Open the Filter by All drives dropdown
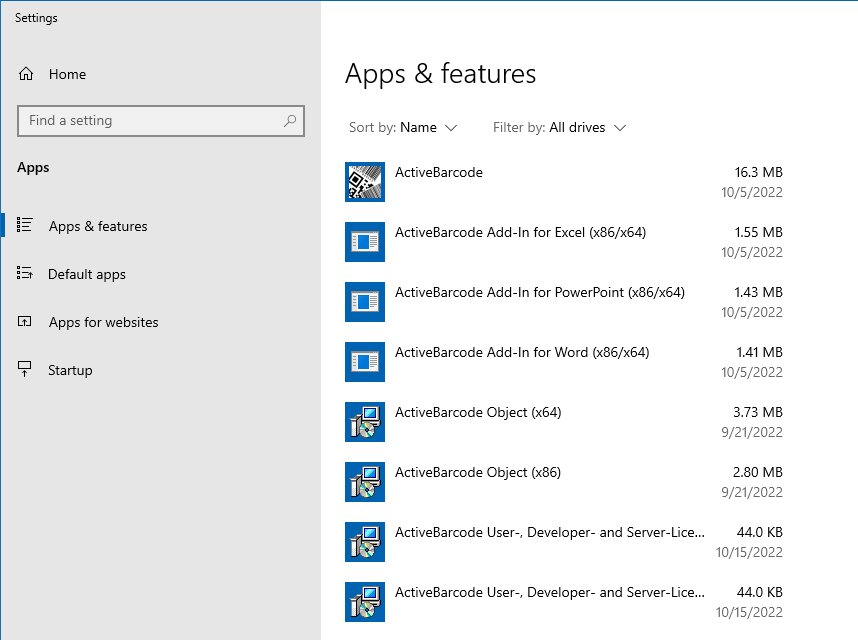The height and width of the screenshot is (640, 858). coord(559,127)
